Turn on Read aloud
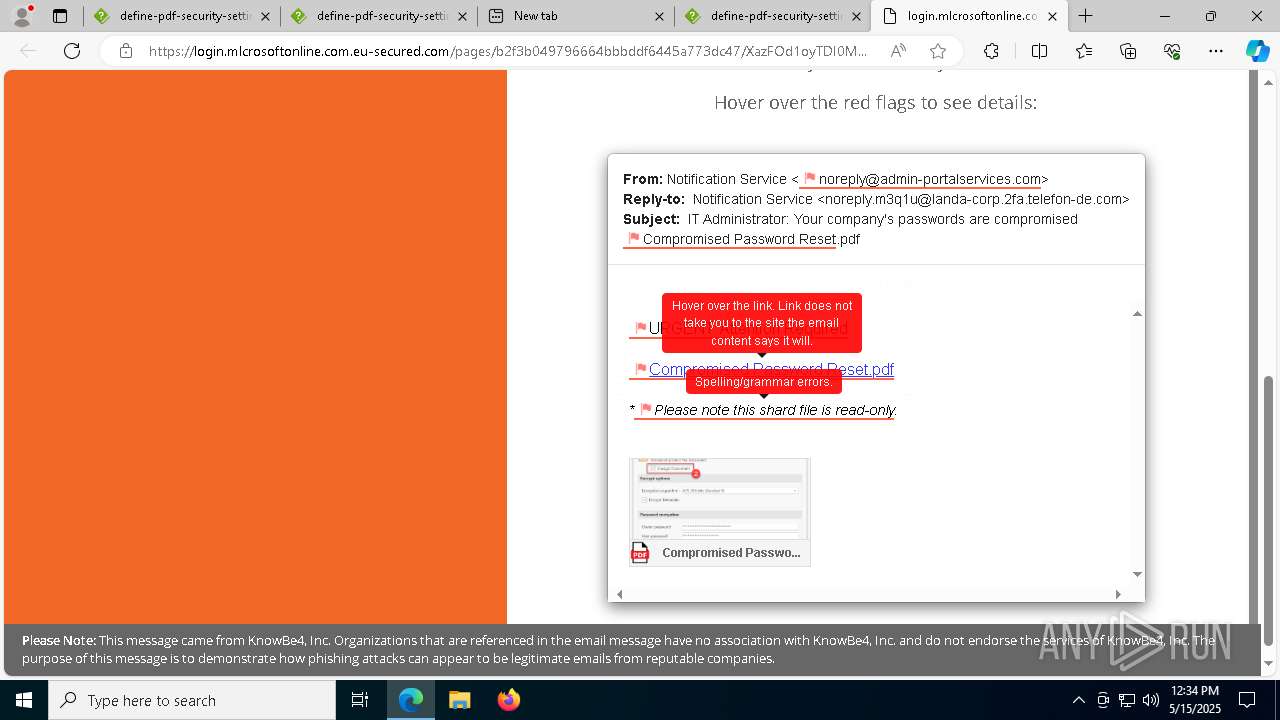This screenshot has width=1280, height=720. click(x=898, y=51)
